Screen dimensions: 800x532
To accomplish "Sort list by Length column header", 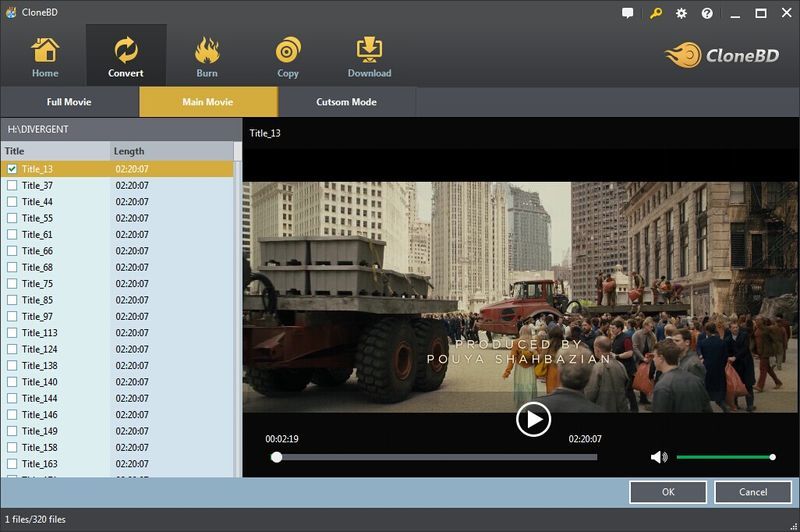I will [171, 151].
